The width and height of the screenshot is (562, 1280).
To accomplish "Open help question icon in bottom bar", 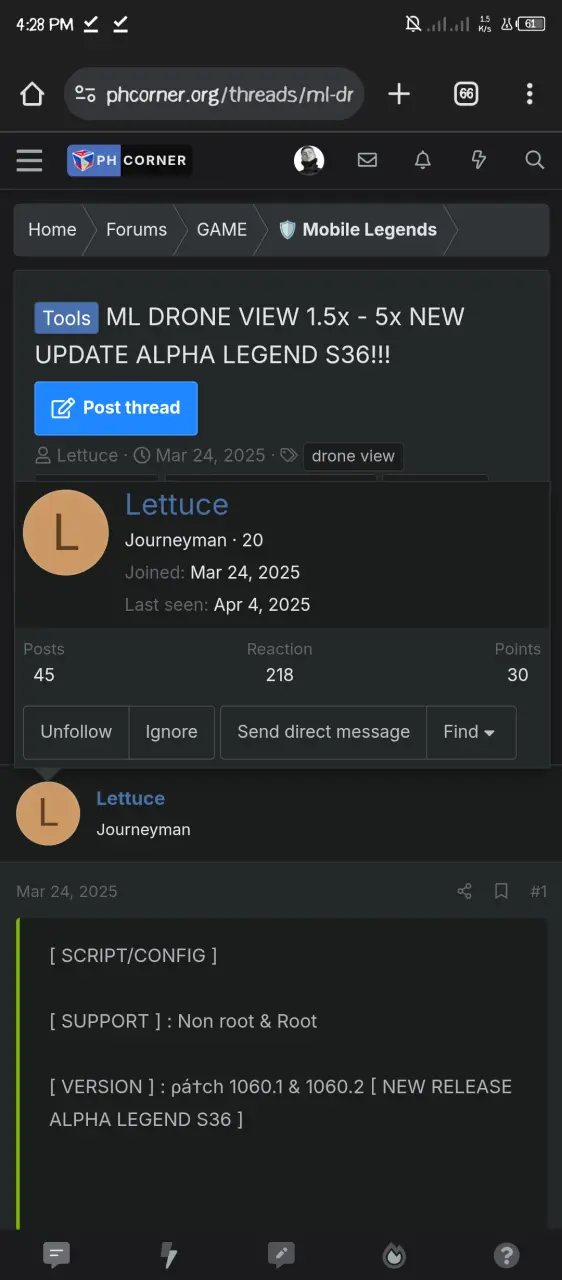I will 506,1255.
